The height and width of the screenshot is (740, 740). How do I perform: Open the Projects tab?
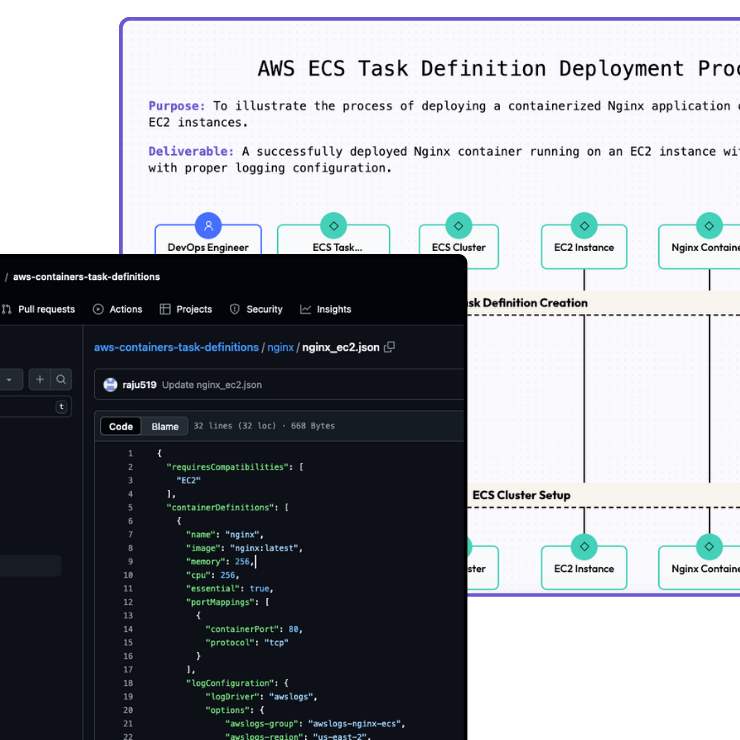pos(186,309)
